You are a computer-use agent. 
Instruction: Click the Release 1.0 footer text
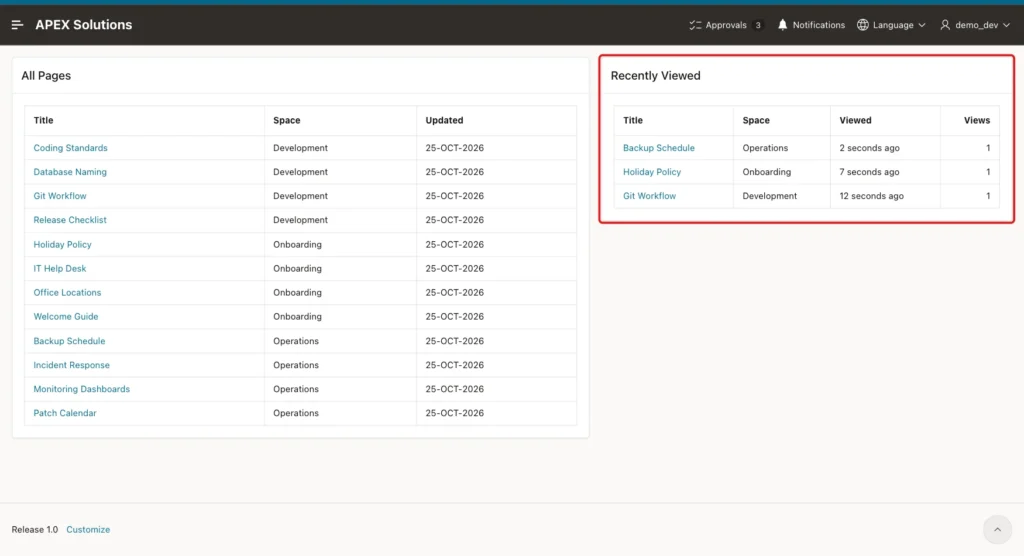tap(35, 530)
